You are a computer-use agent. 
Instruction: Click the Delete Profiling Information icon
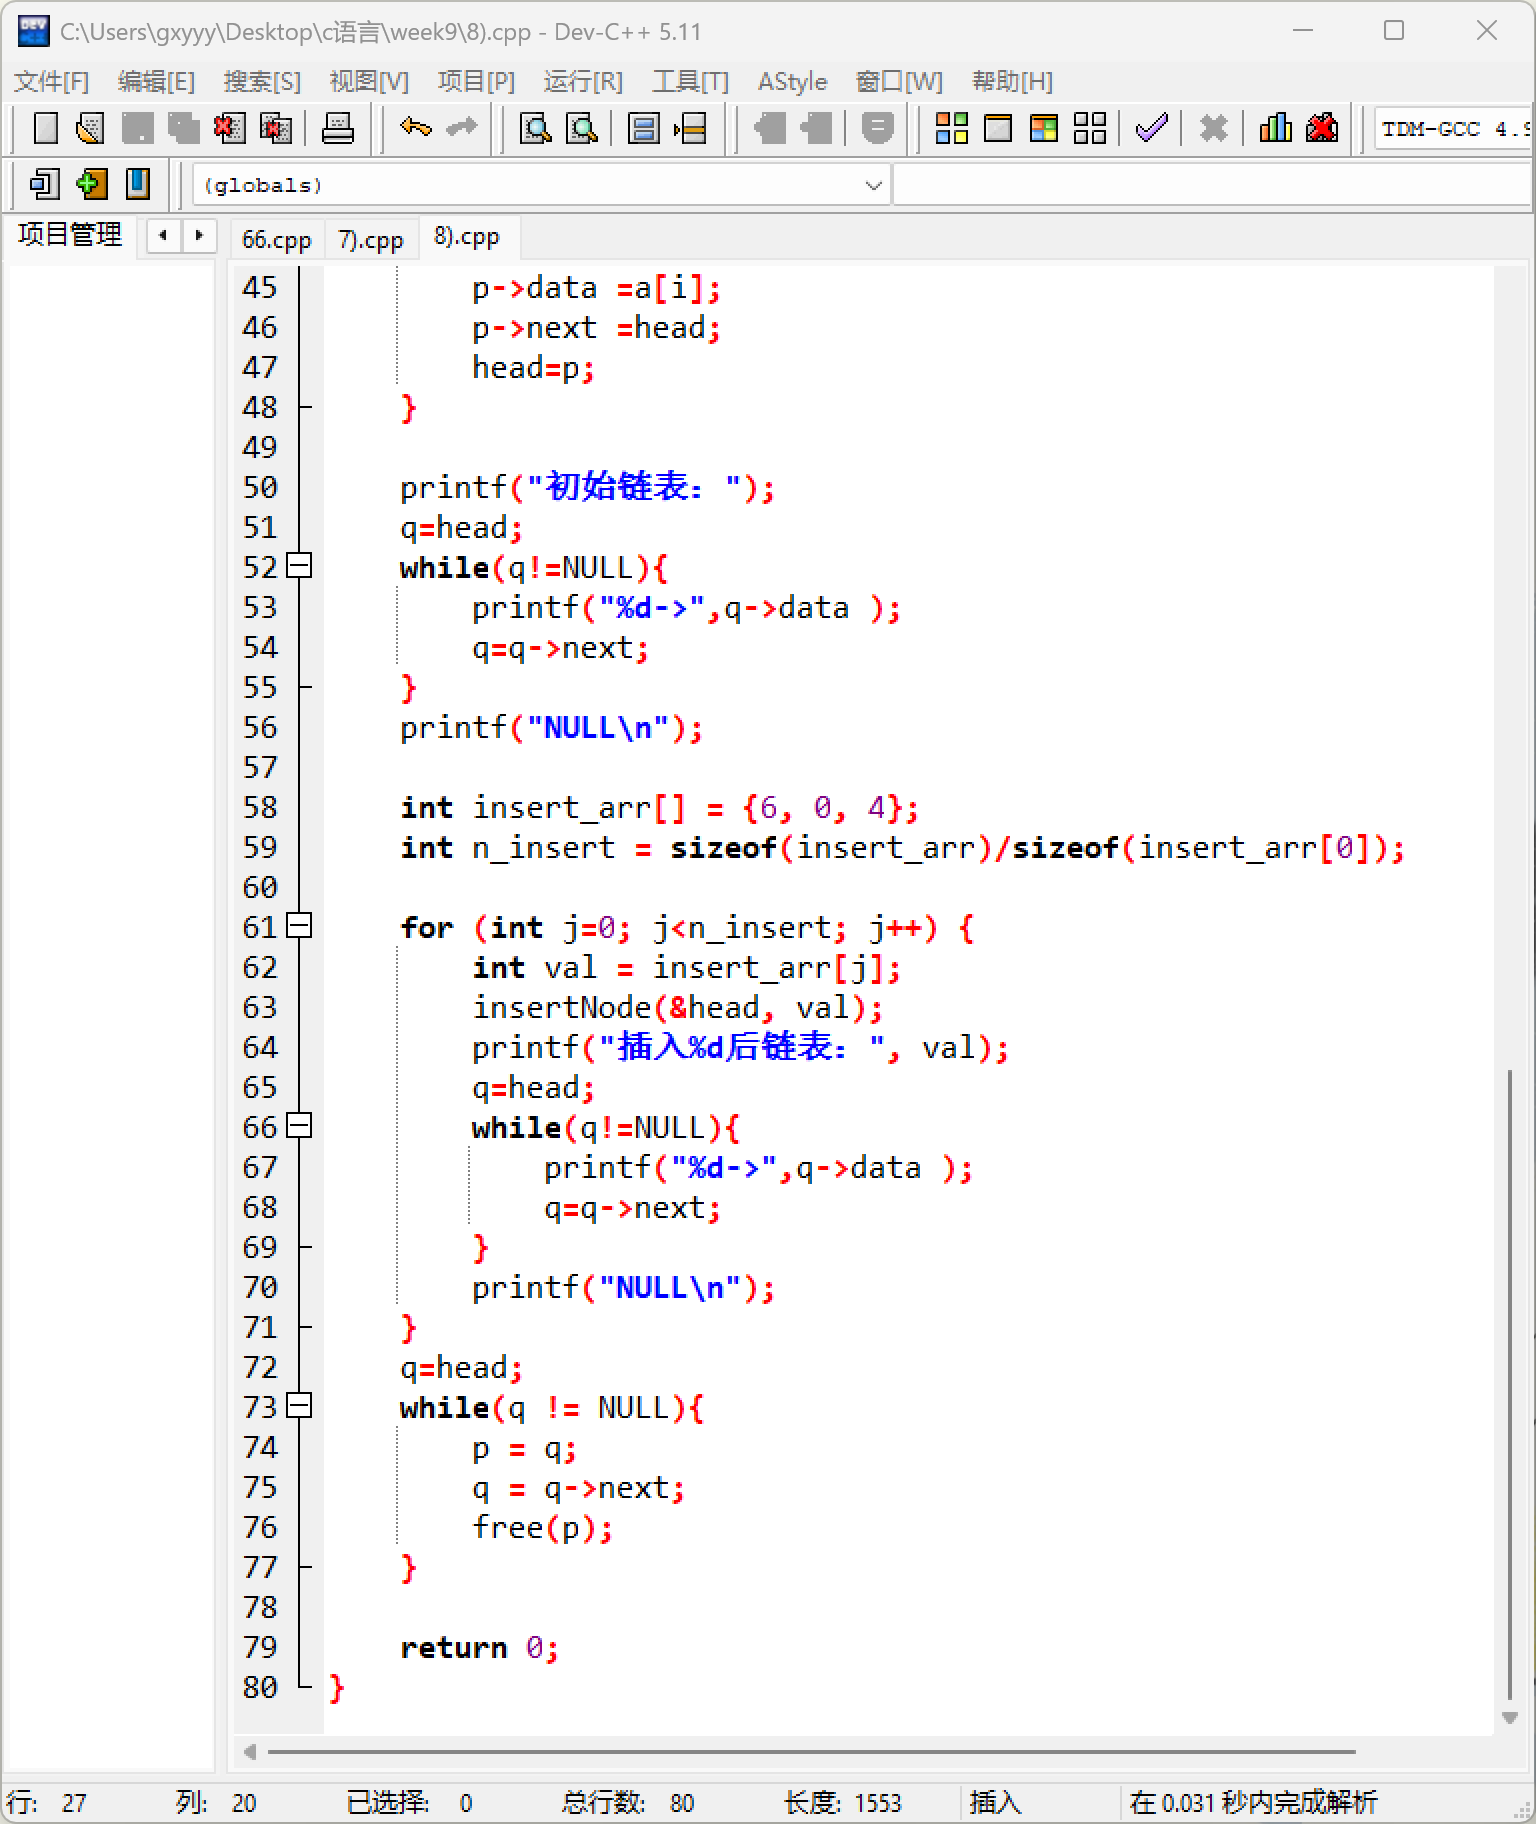click(1322, 128)
